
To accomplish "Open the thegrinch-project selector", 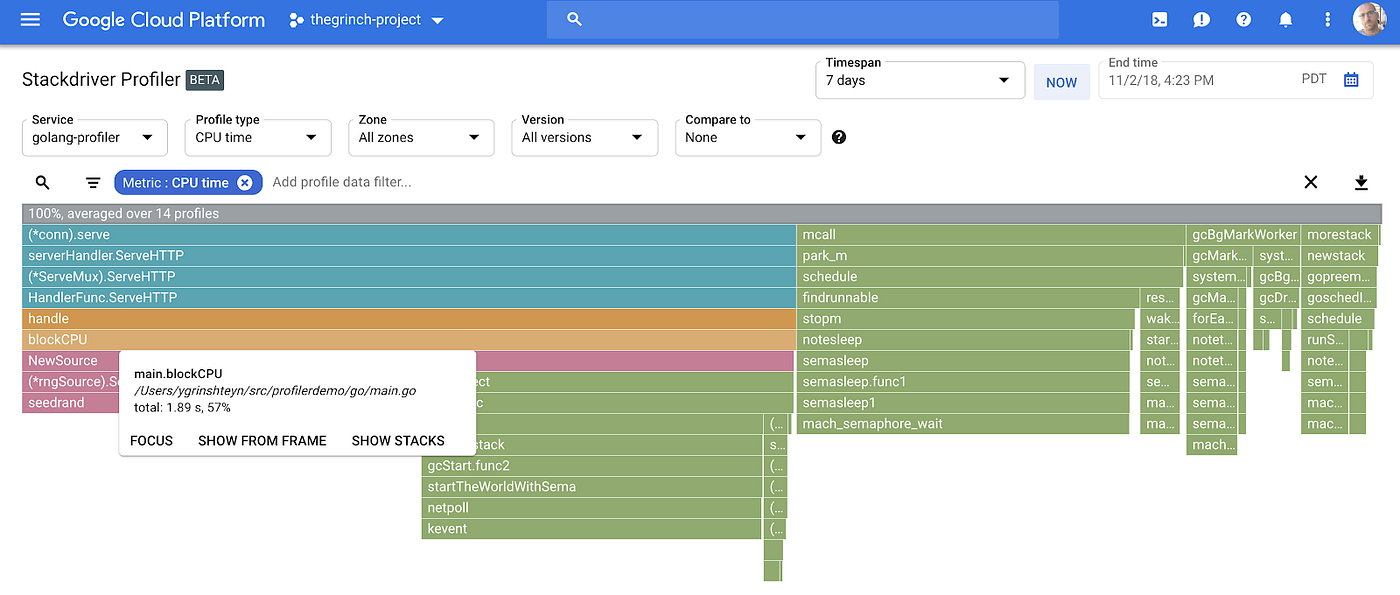I will click(365, 19).
